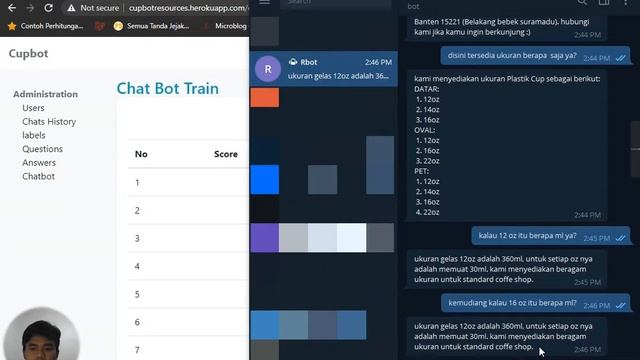Click the bot icon beside the Rbot name
Image resolution: width=640 pixels, height=360 pixels.
point(293,62)
